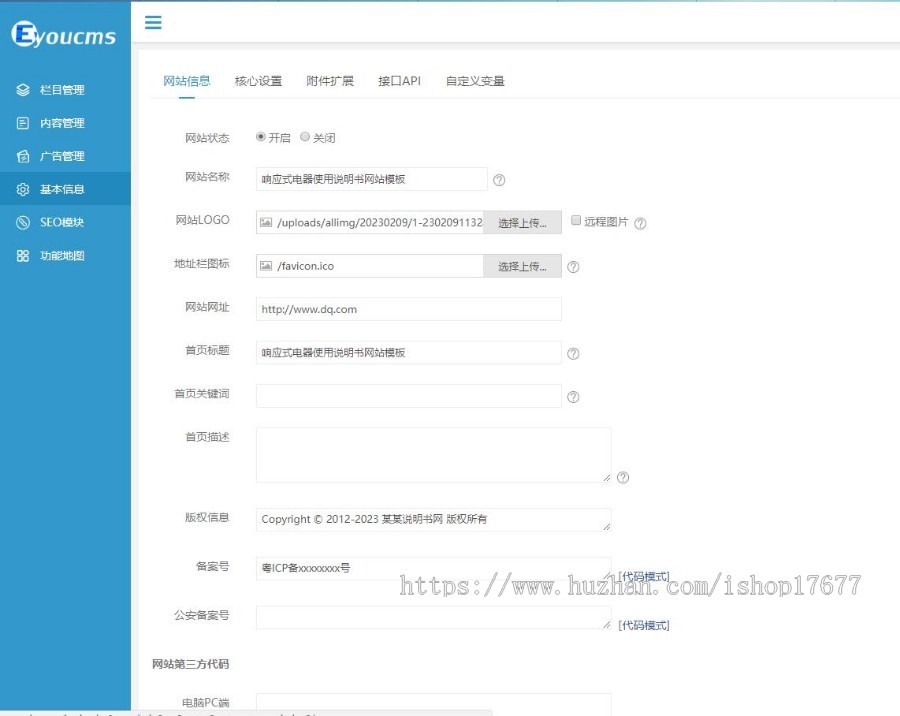This screenshot has width=900, height=716.
Task: Click the 内容管理 document icon
Action: pyautogui.click(x=23, y=123)
